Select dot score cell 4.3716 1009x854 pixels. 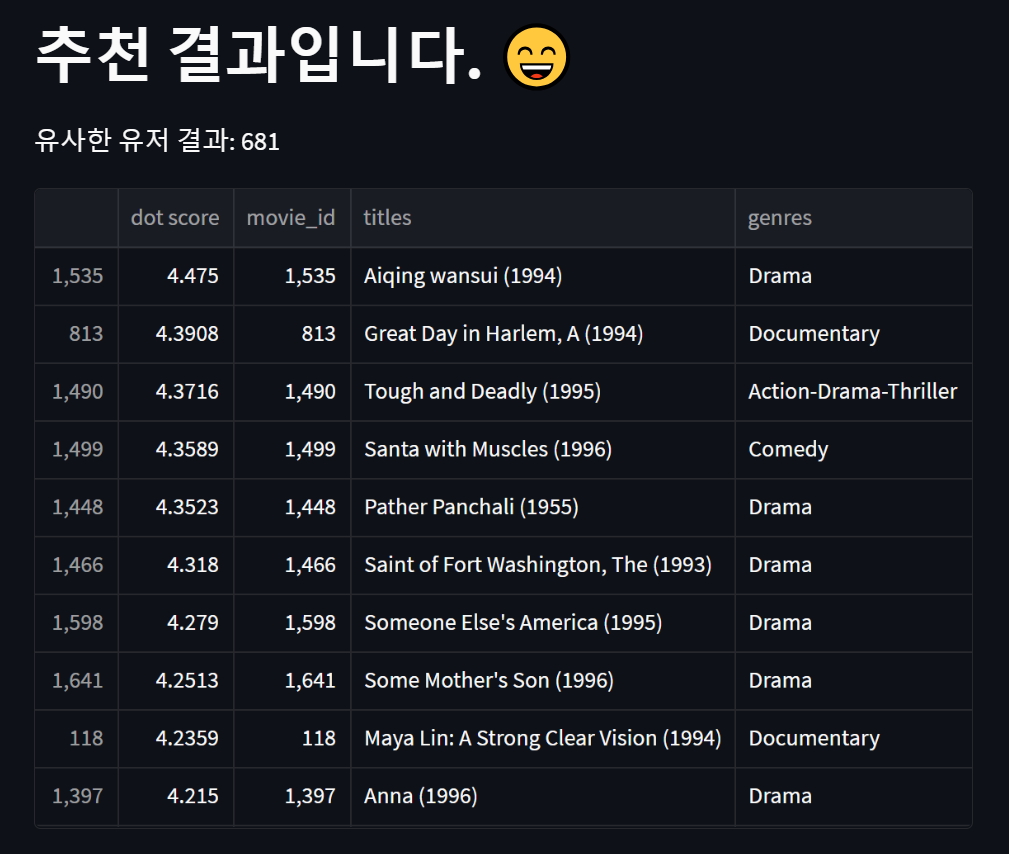click(x=176, y=392)
